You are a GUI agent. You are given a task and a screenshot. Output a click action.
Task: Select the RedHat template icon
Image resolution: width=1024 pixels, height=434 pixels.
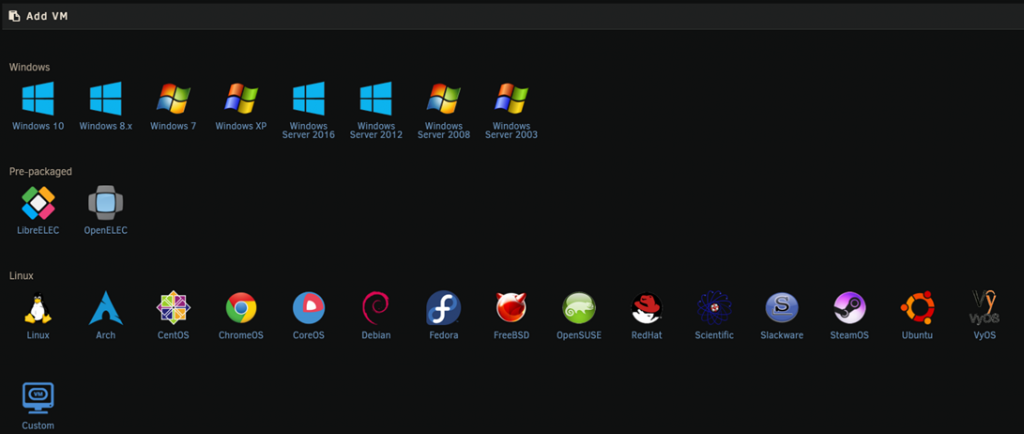(x=647, y=308)
